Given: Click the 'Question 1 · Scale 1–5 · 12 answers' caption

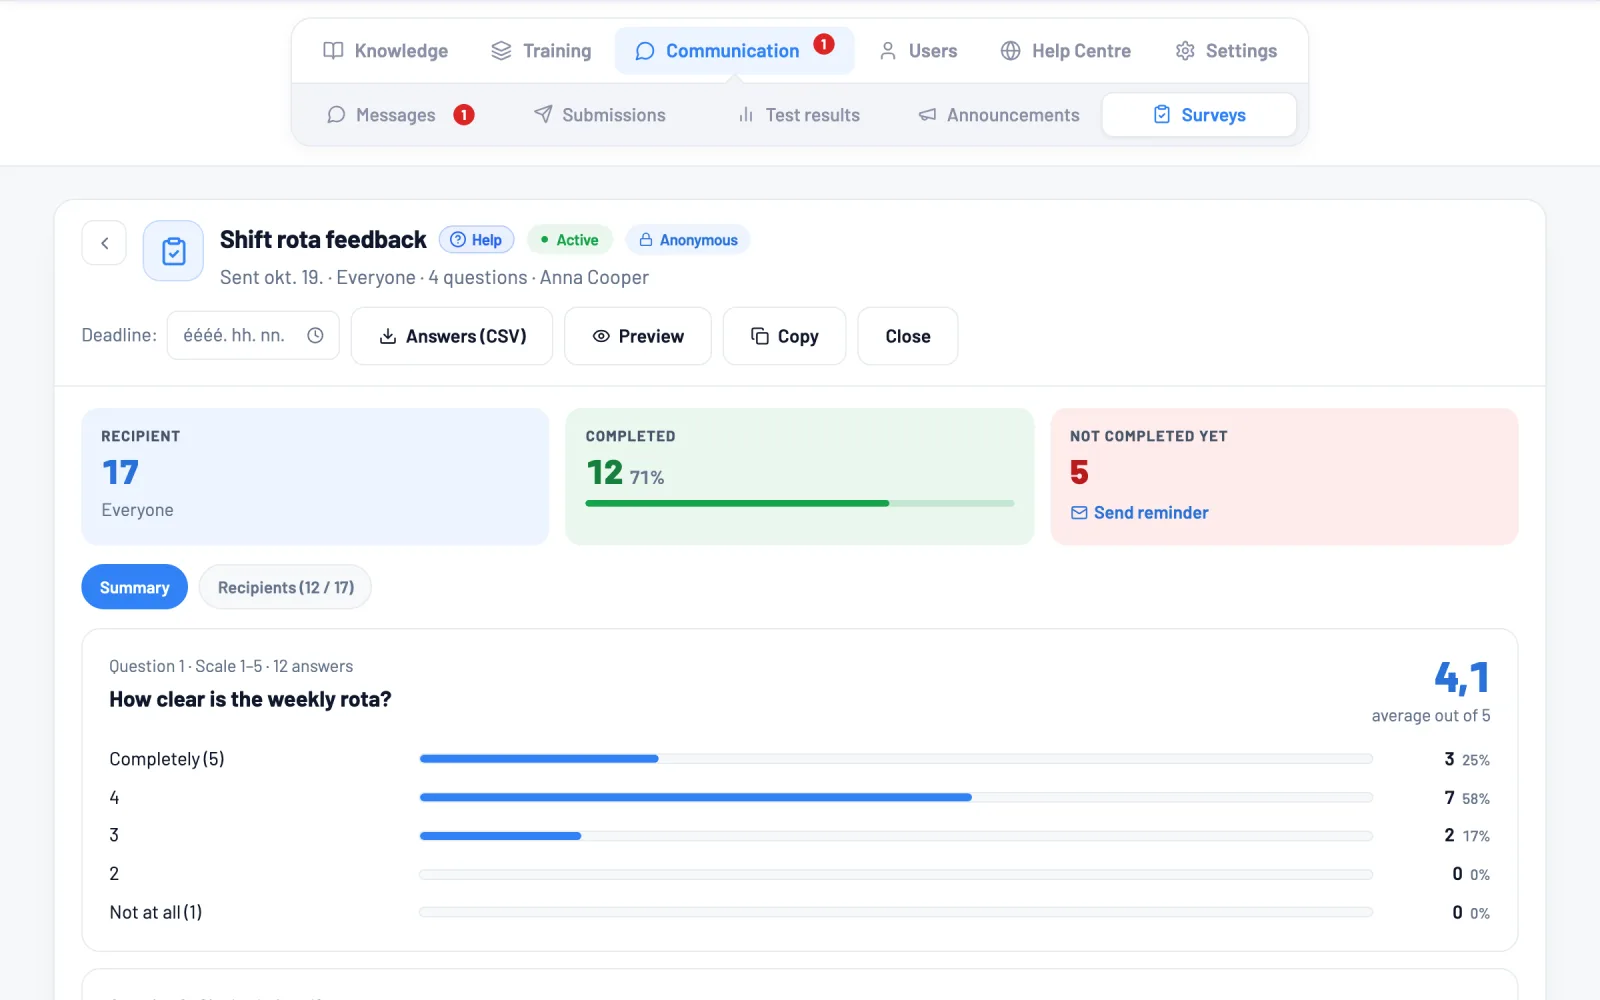Looking at the screenshot, I should pos(231,666).
